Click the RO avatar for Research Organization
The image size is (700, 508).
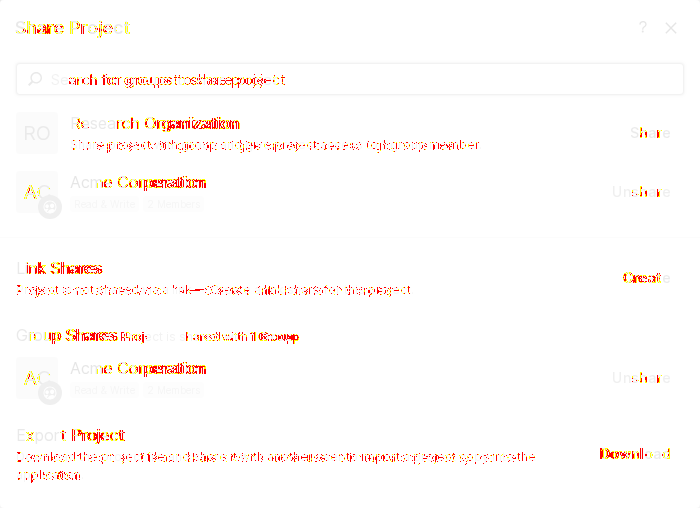point(37,133)
